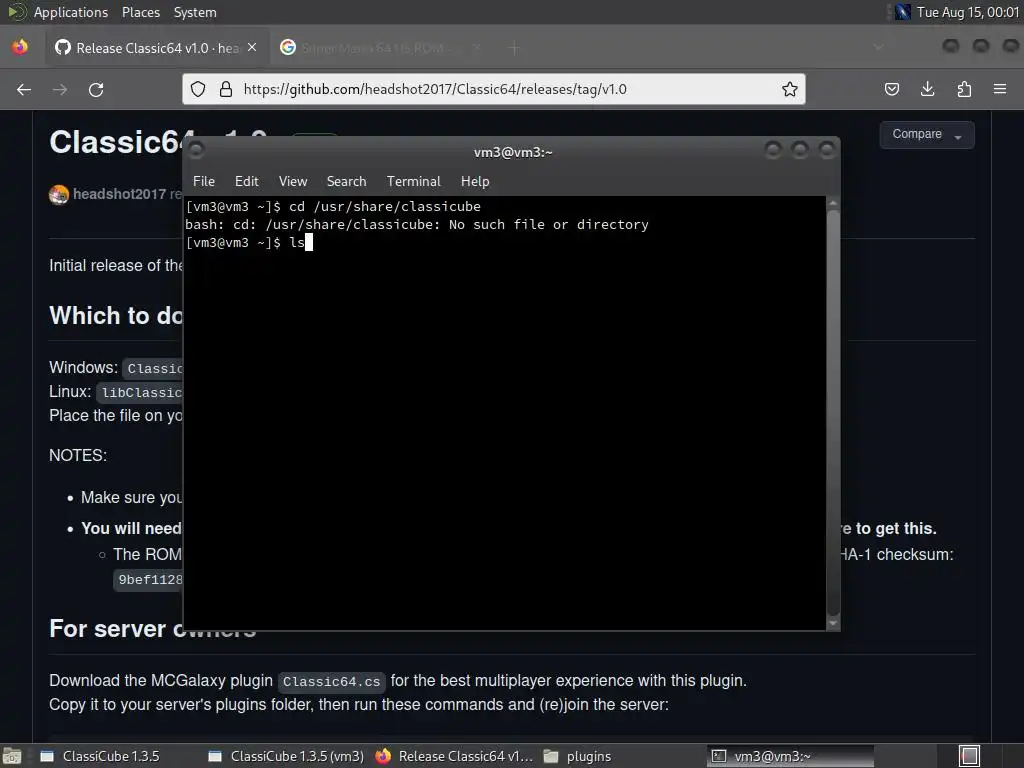Click the Firefox forward arrow
Viewport: 1024px width, 768px height.
60,89
